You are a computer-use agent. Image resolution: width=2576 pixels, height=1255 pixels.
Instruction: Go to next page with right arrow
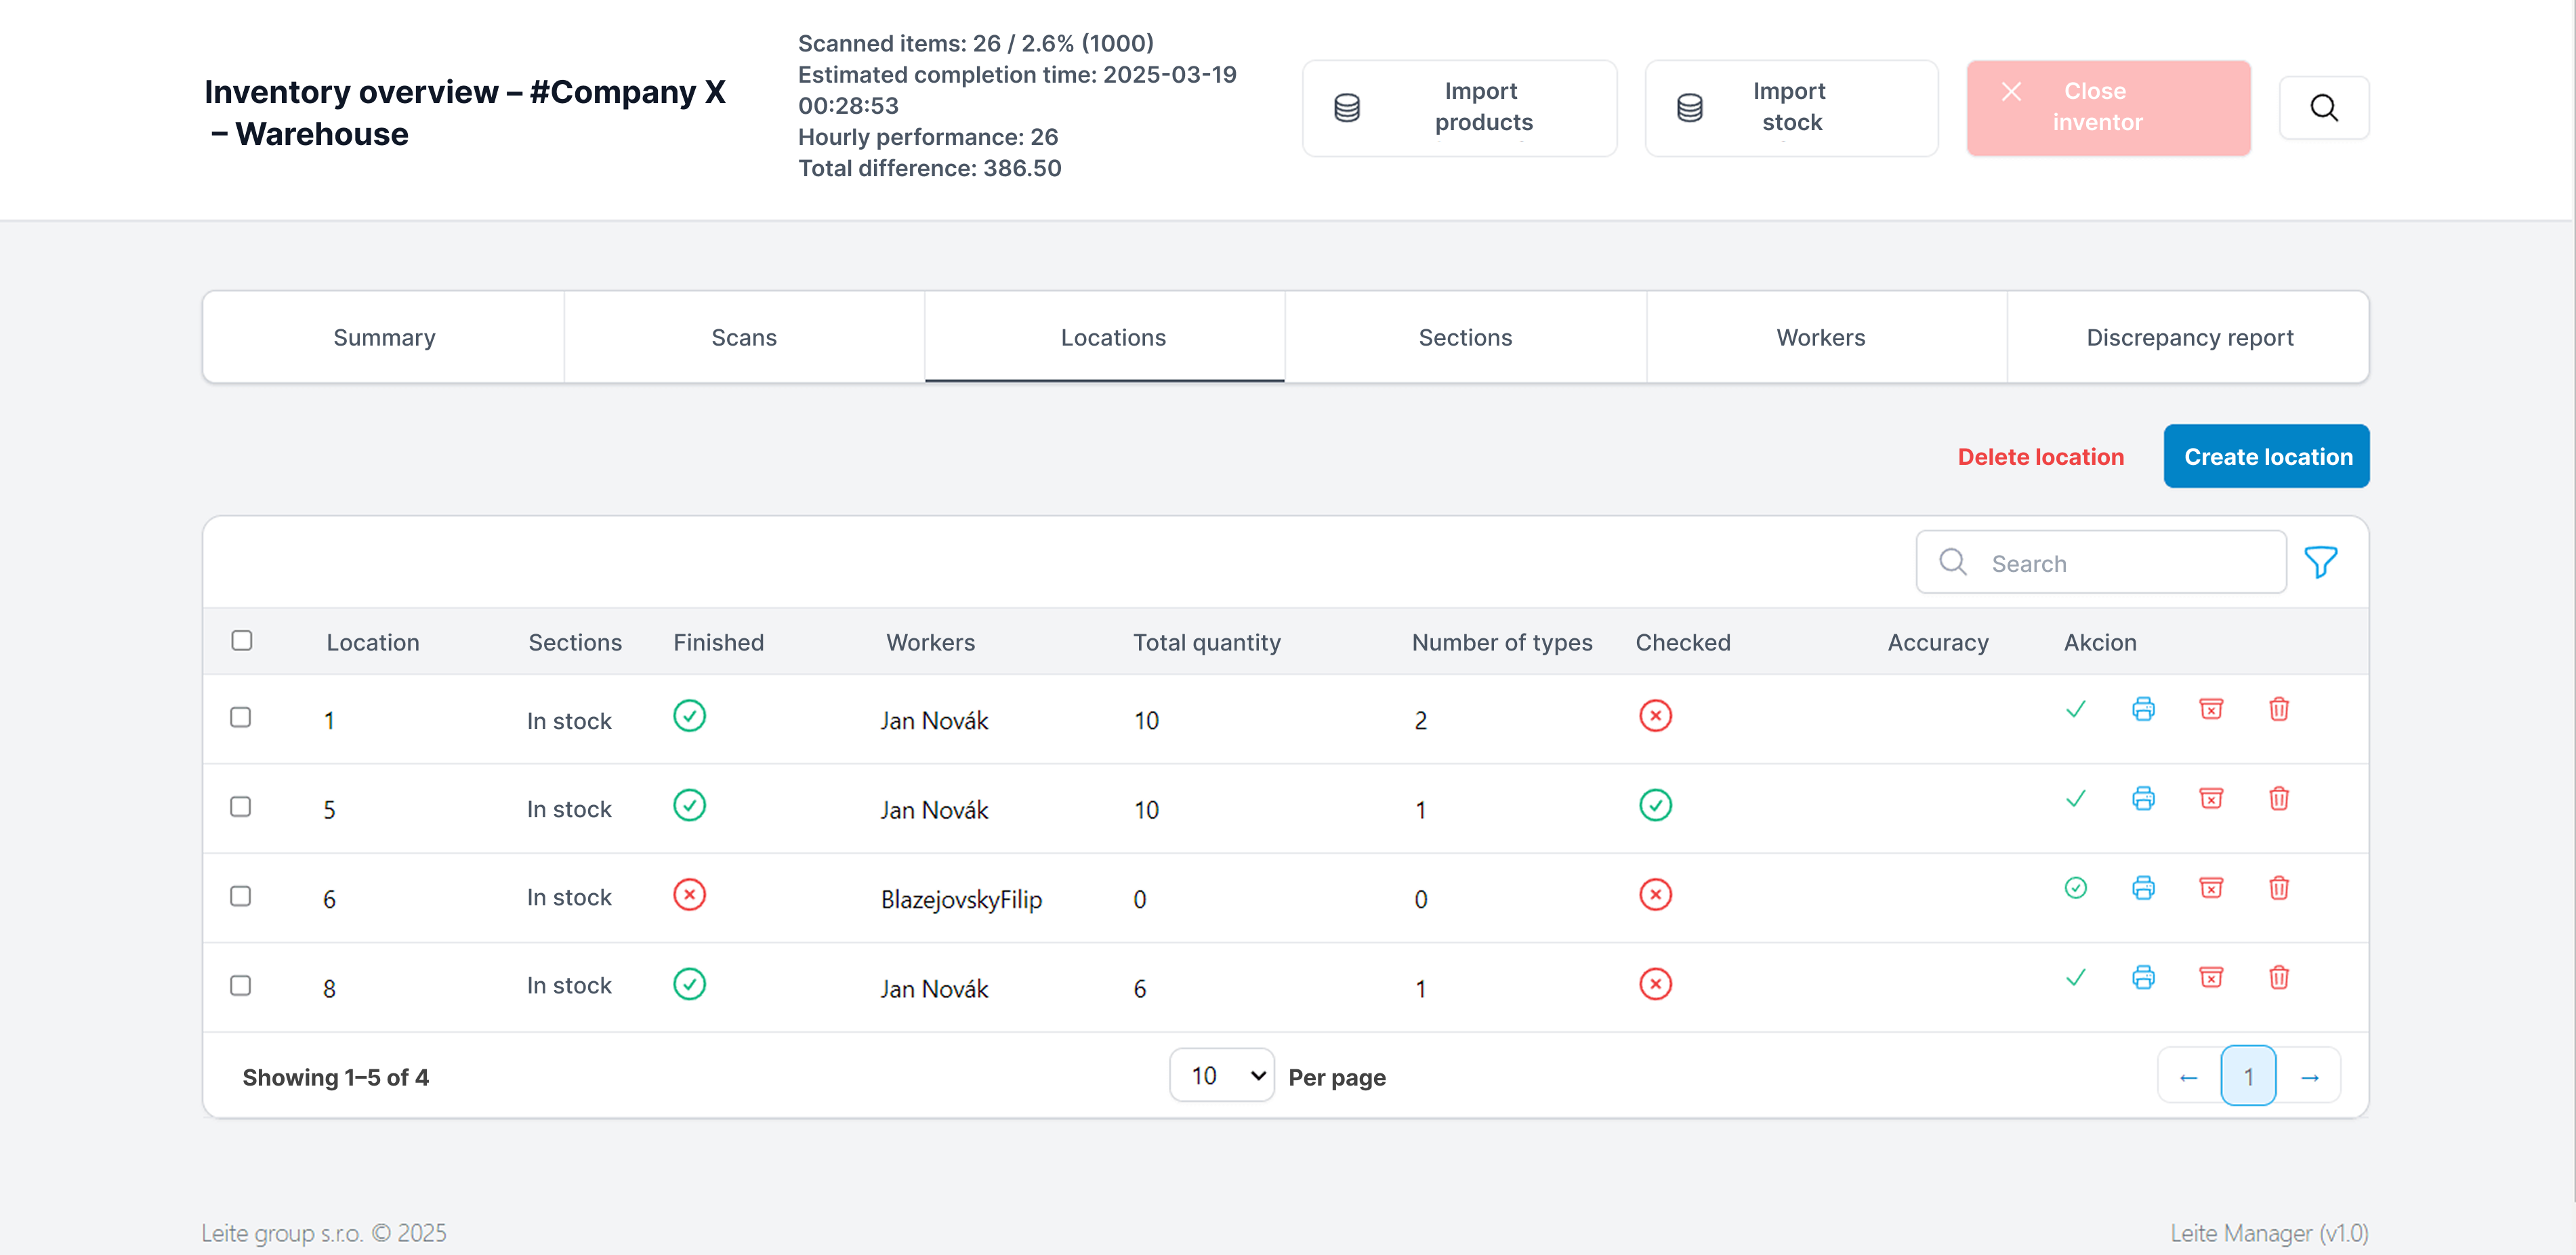(2309, 1076)
